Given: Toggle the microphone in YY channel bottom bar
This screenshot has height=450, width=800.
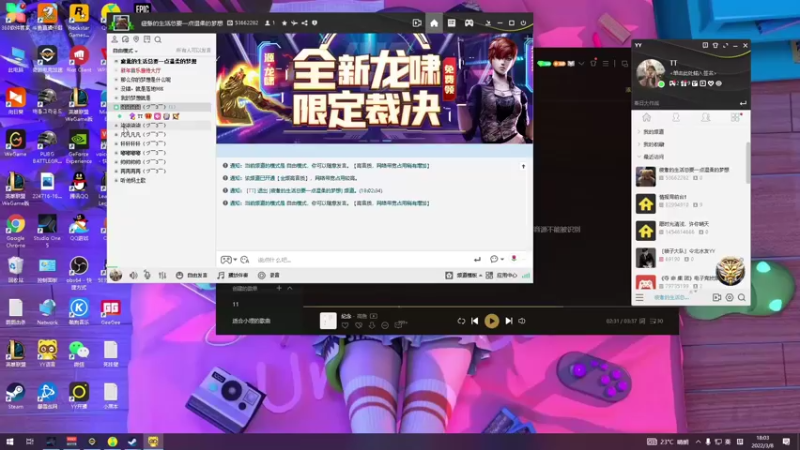Looking at the screenshot, I should (x=147, y=276).
